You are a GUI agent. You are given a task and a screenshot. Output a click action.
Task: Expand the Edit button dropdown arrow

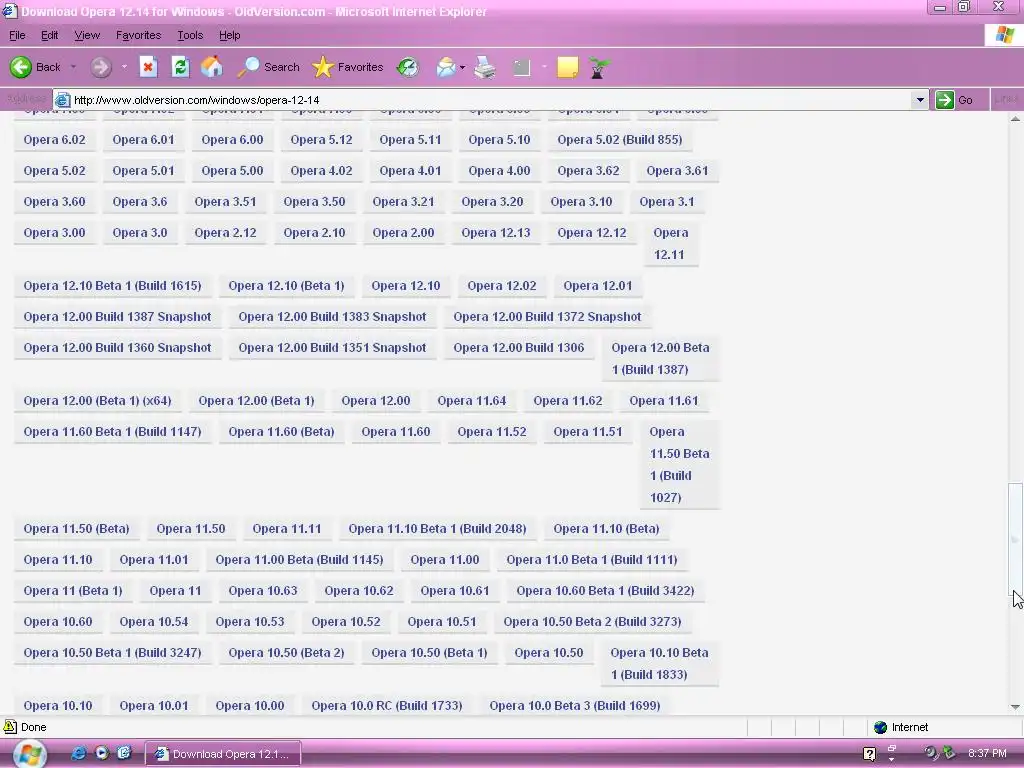(x=543, y=67)
